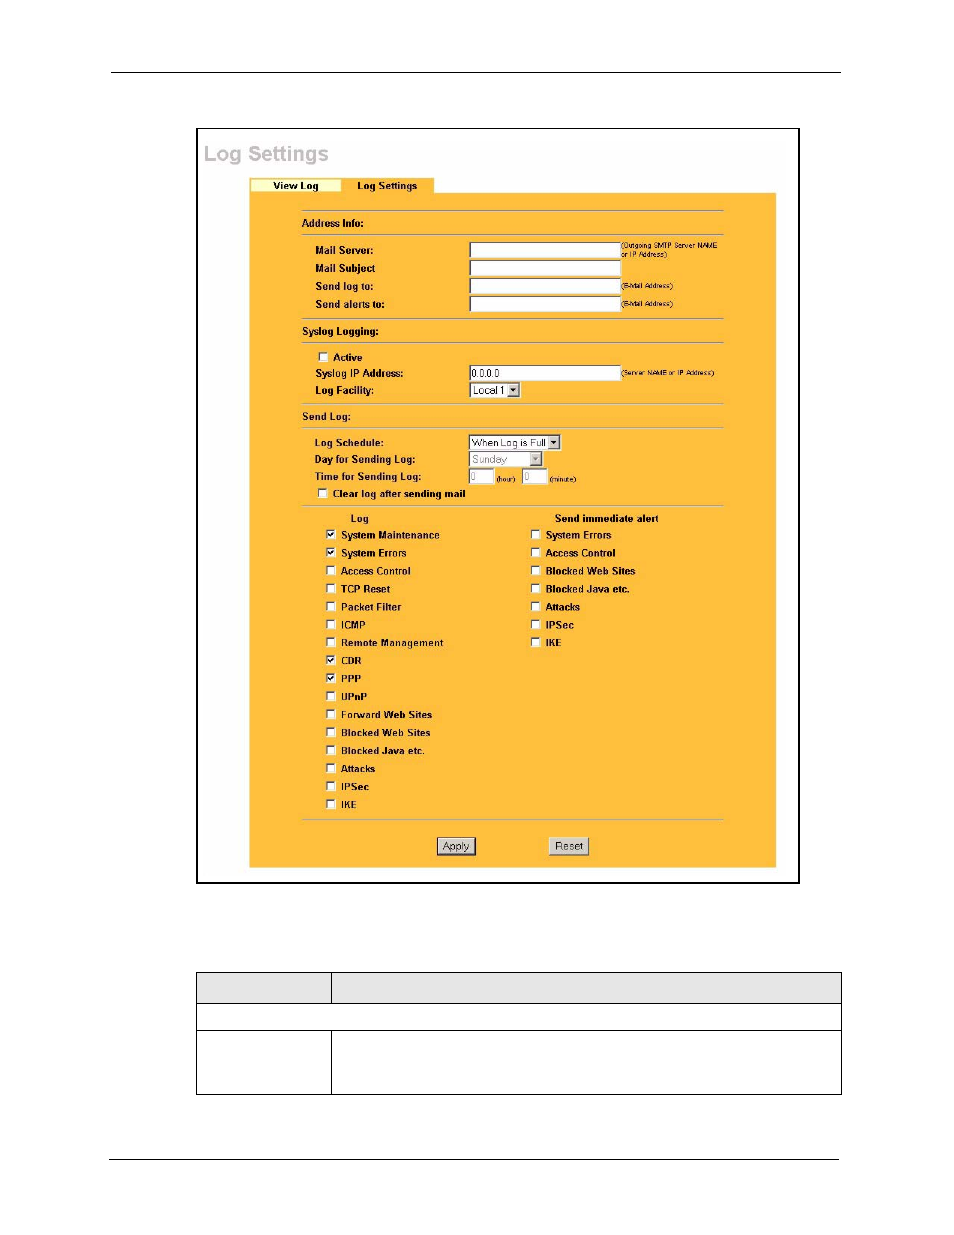This screenshot has height=1235, width=954.
Task: Check the TCP Reset log option
Action: (x=331, y=589)
